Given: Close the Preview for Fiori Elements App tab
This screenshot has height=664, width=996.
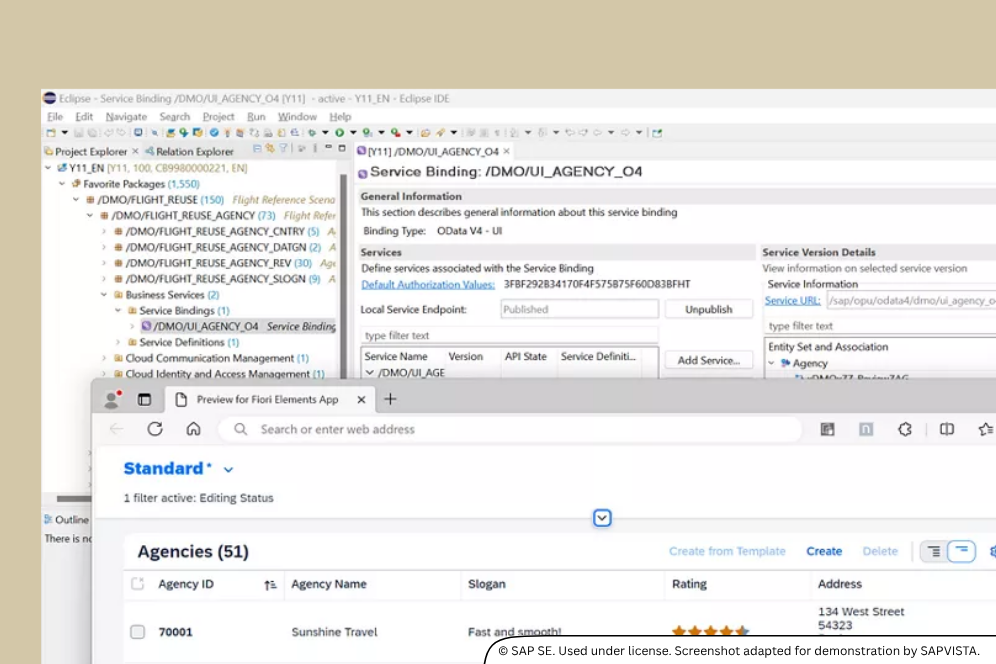Looking at the screenshot, I should [x=361, y=400].
